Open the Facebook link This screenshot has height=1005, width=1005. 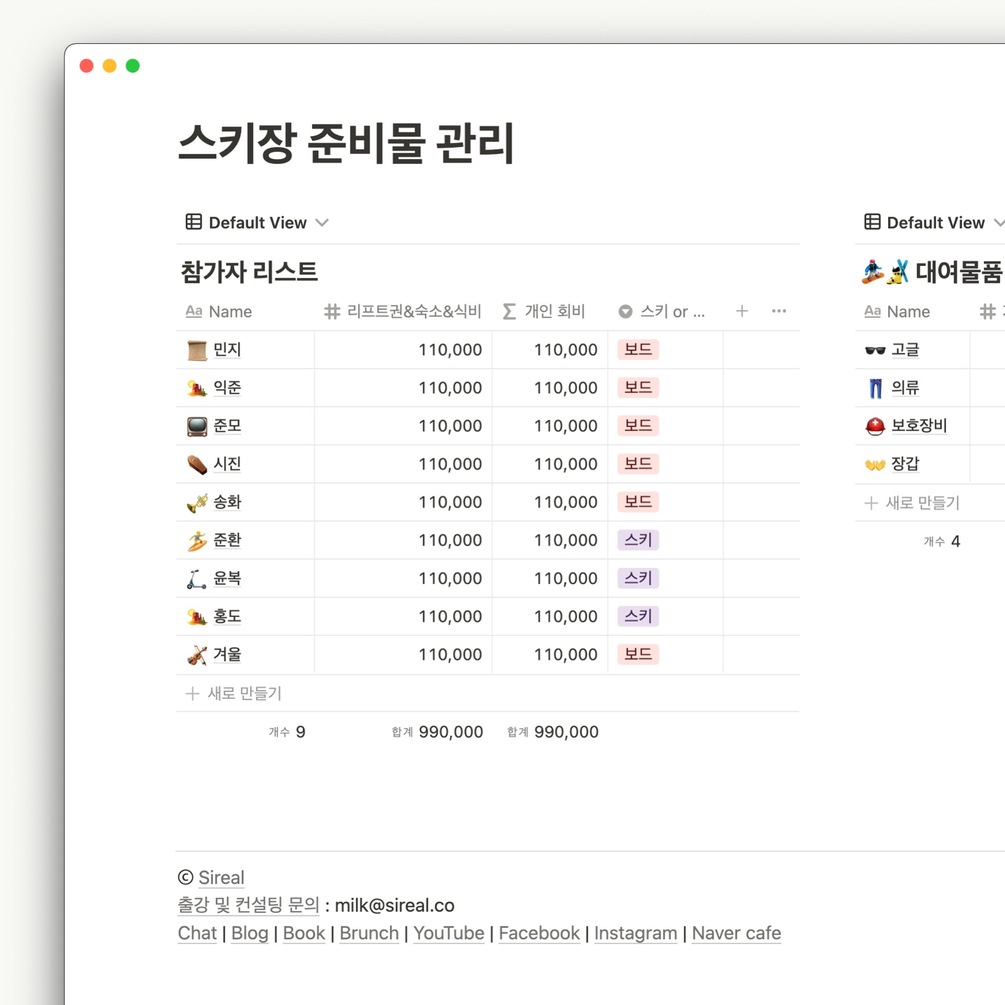point(539,933)
